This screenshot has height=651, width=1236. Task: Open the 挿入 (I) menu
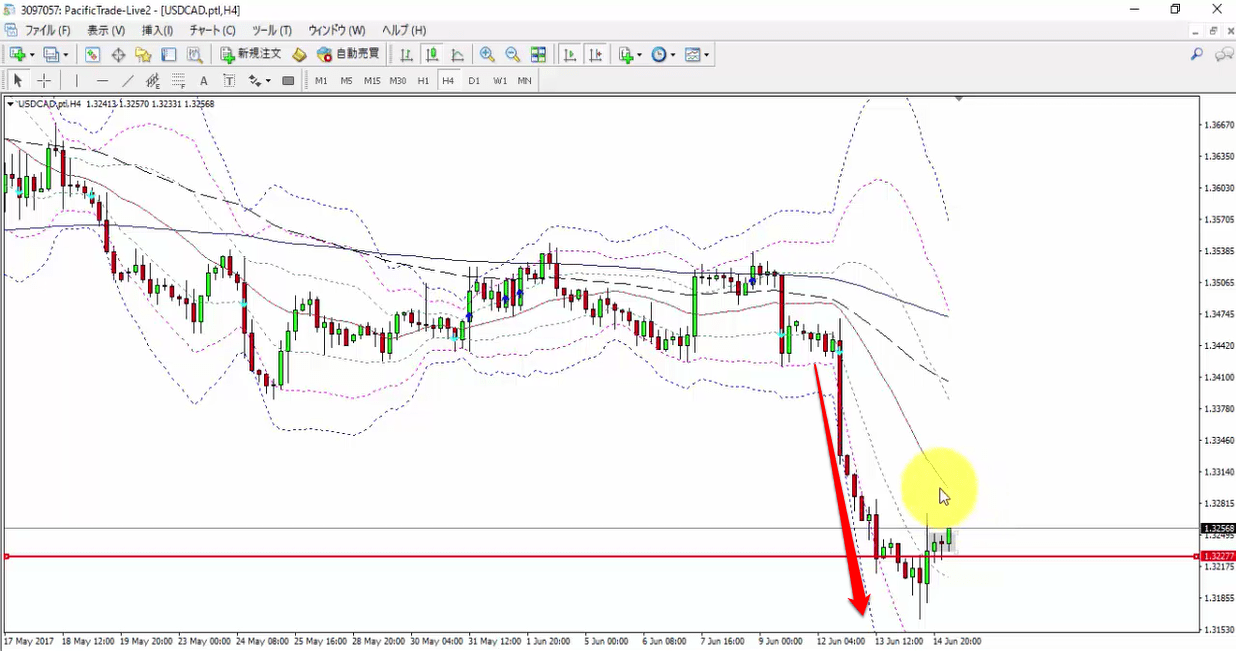[157, 31]
